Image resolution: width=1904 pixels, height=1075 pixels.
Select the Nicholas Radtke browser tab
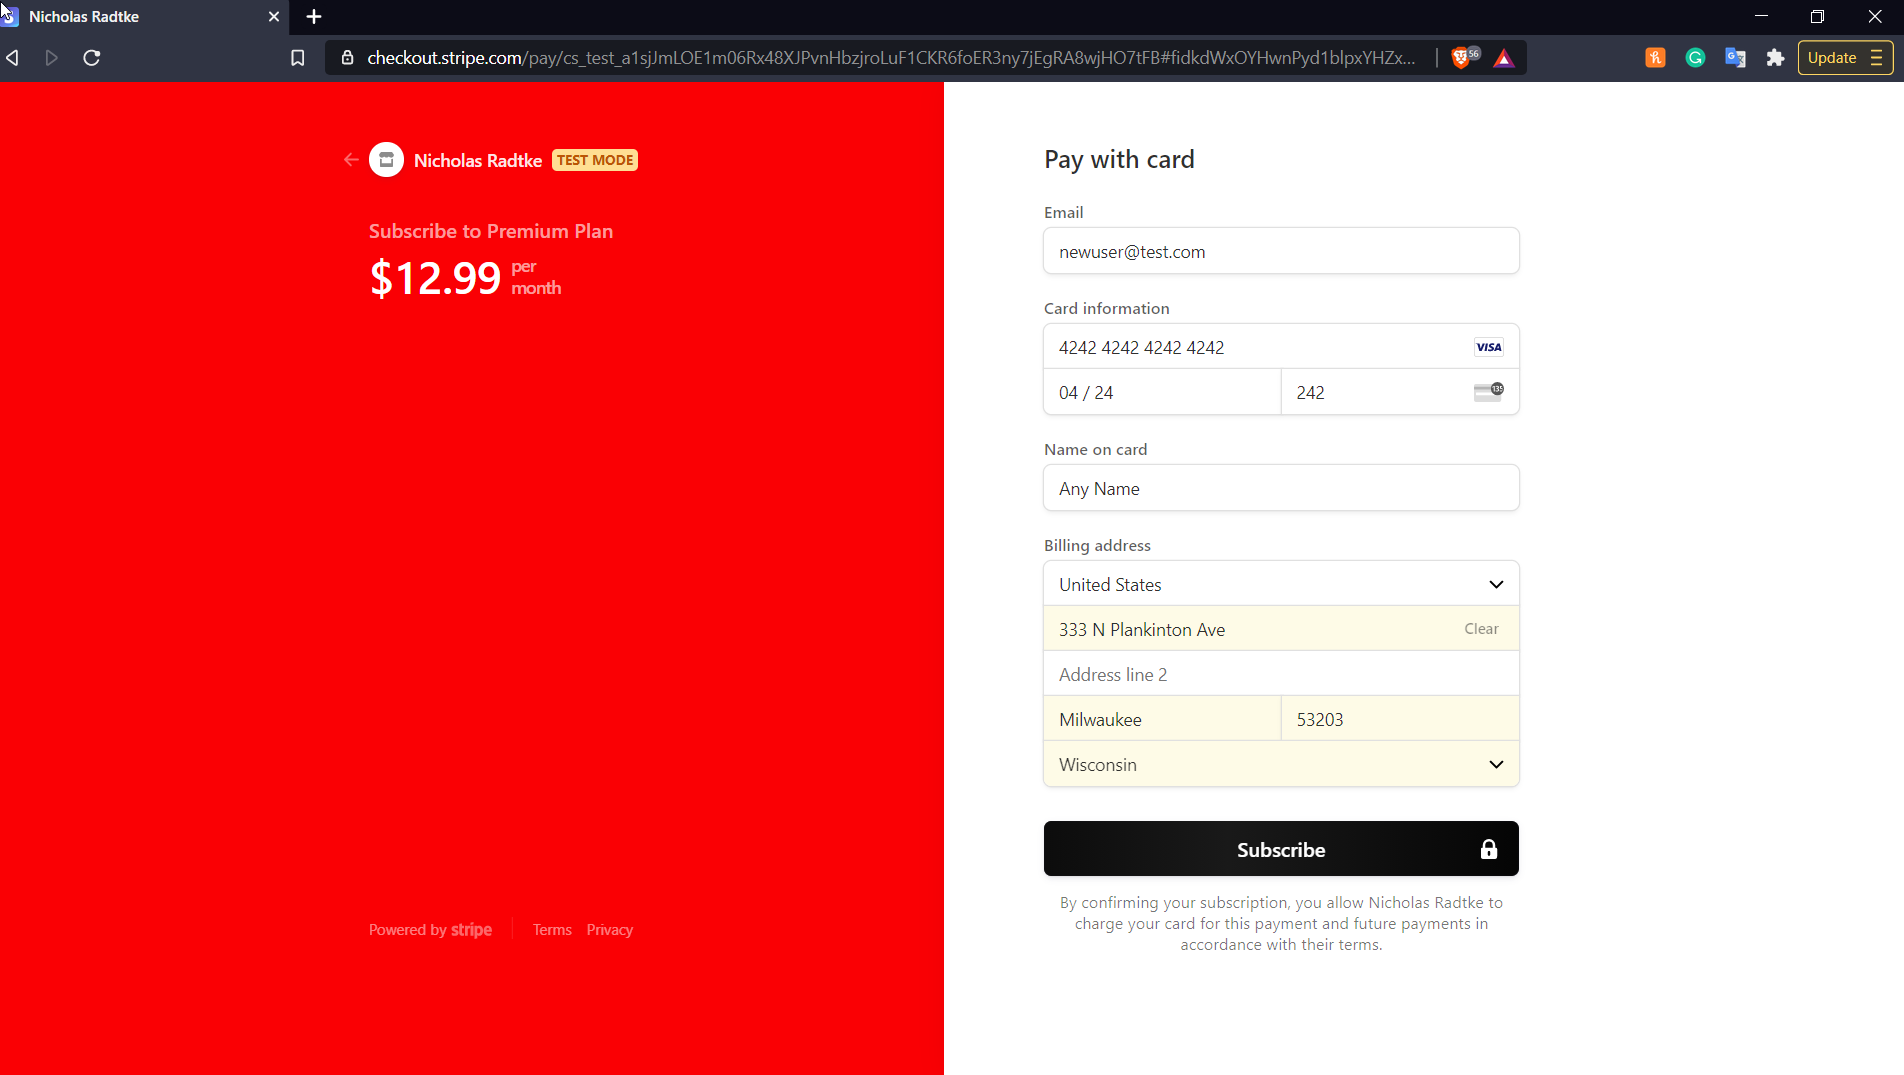coord(130,16)
